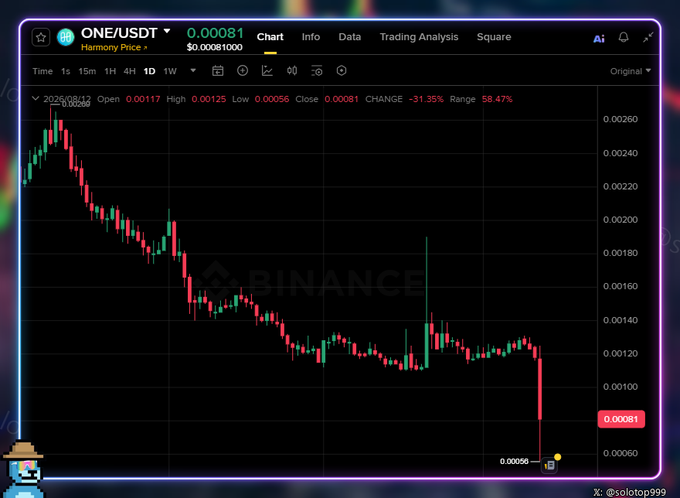The image size is (680, 498).
Task: Open the hexagon chart settings icon
Action: 341,70
